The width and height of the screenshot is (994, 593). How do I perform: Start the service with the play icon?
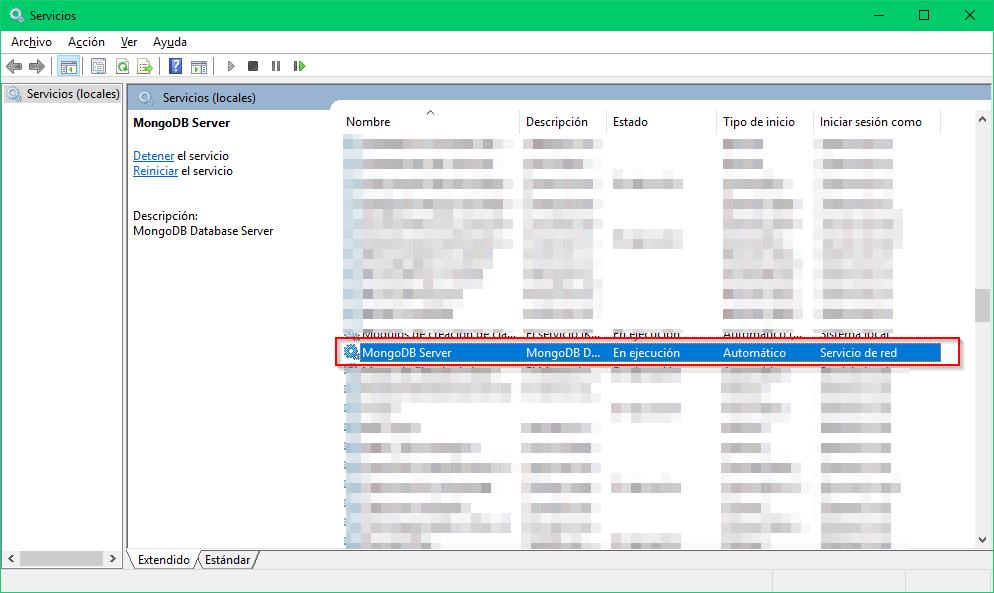(231, 66)
